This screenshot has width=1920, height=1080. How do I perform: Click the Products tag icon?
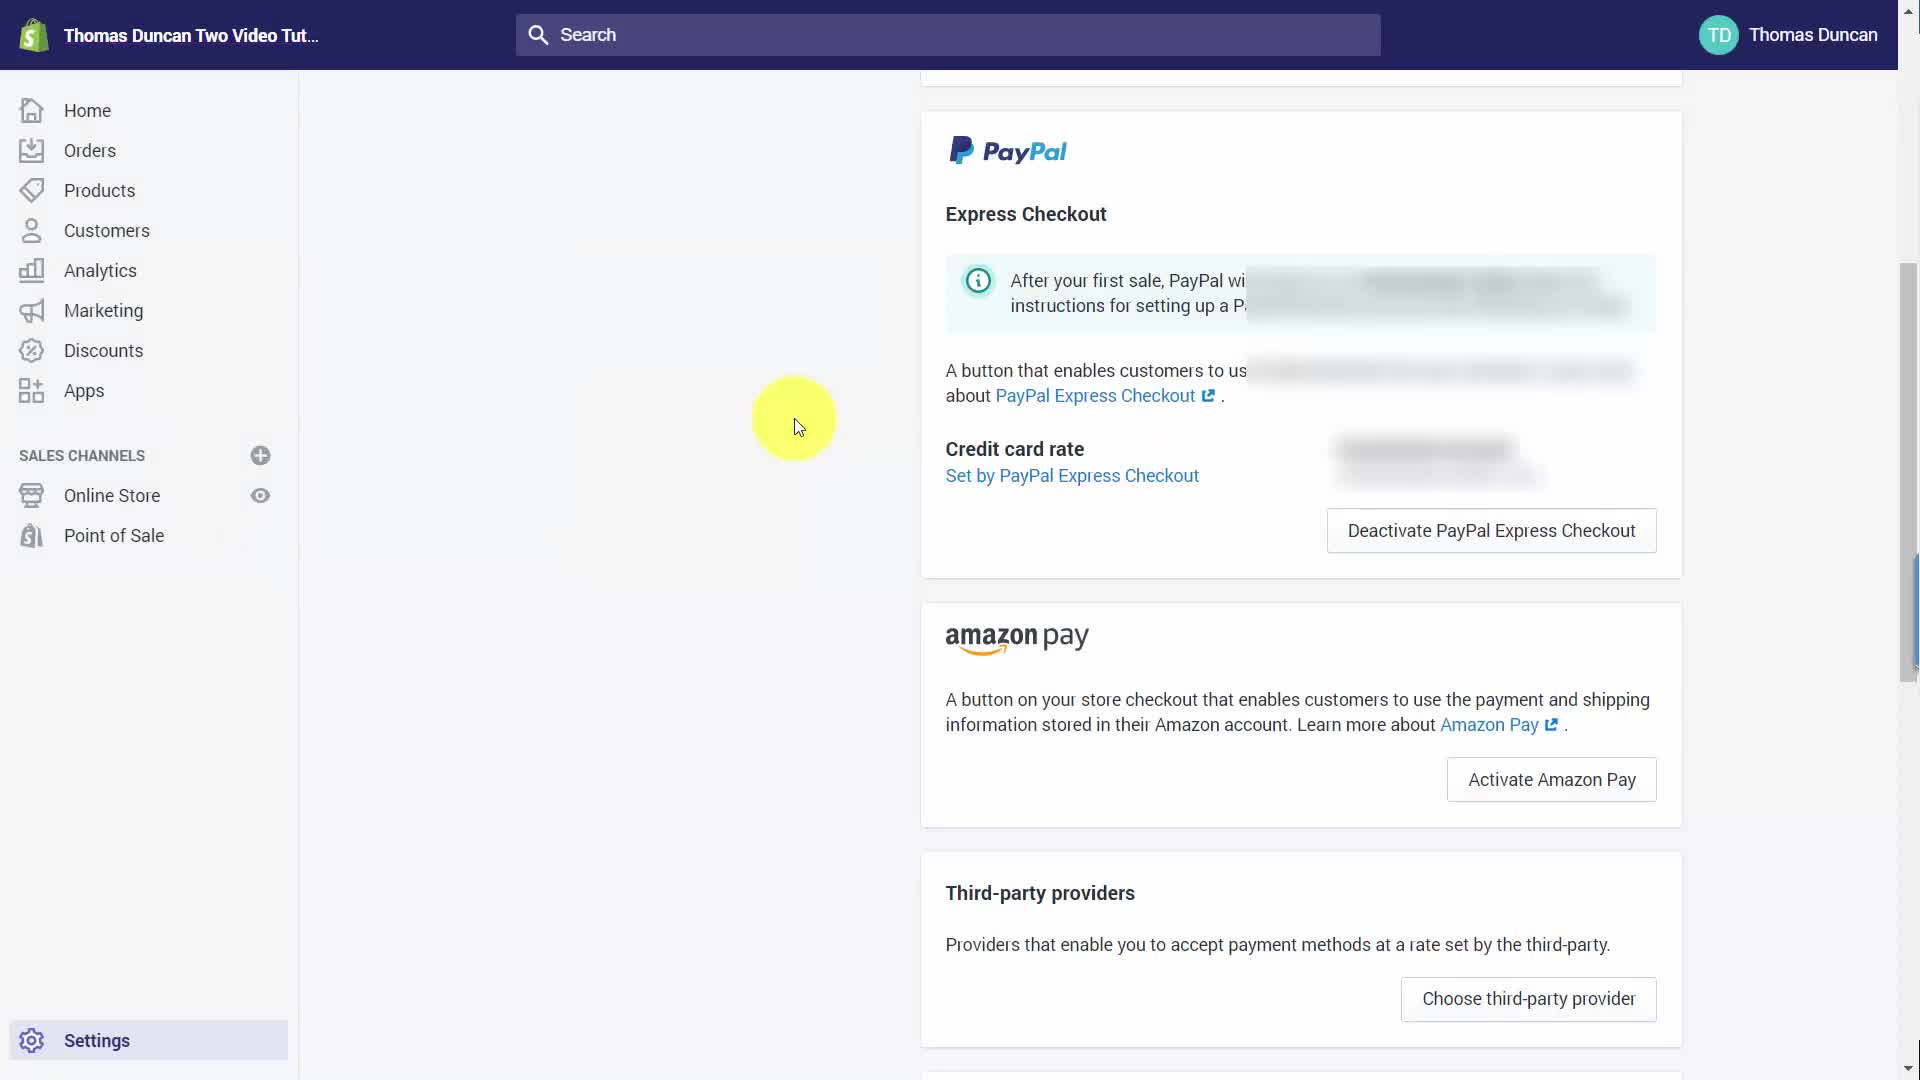click(31, 190)
